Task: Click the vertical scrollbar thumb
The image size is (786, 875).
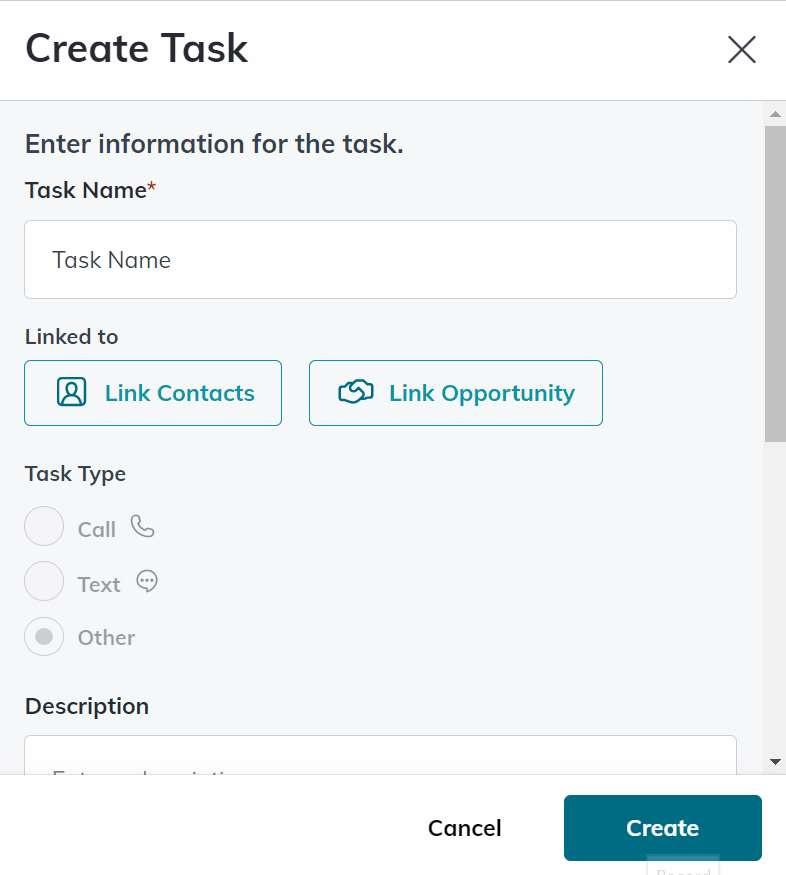Action: (x=775, y=282)
